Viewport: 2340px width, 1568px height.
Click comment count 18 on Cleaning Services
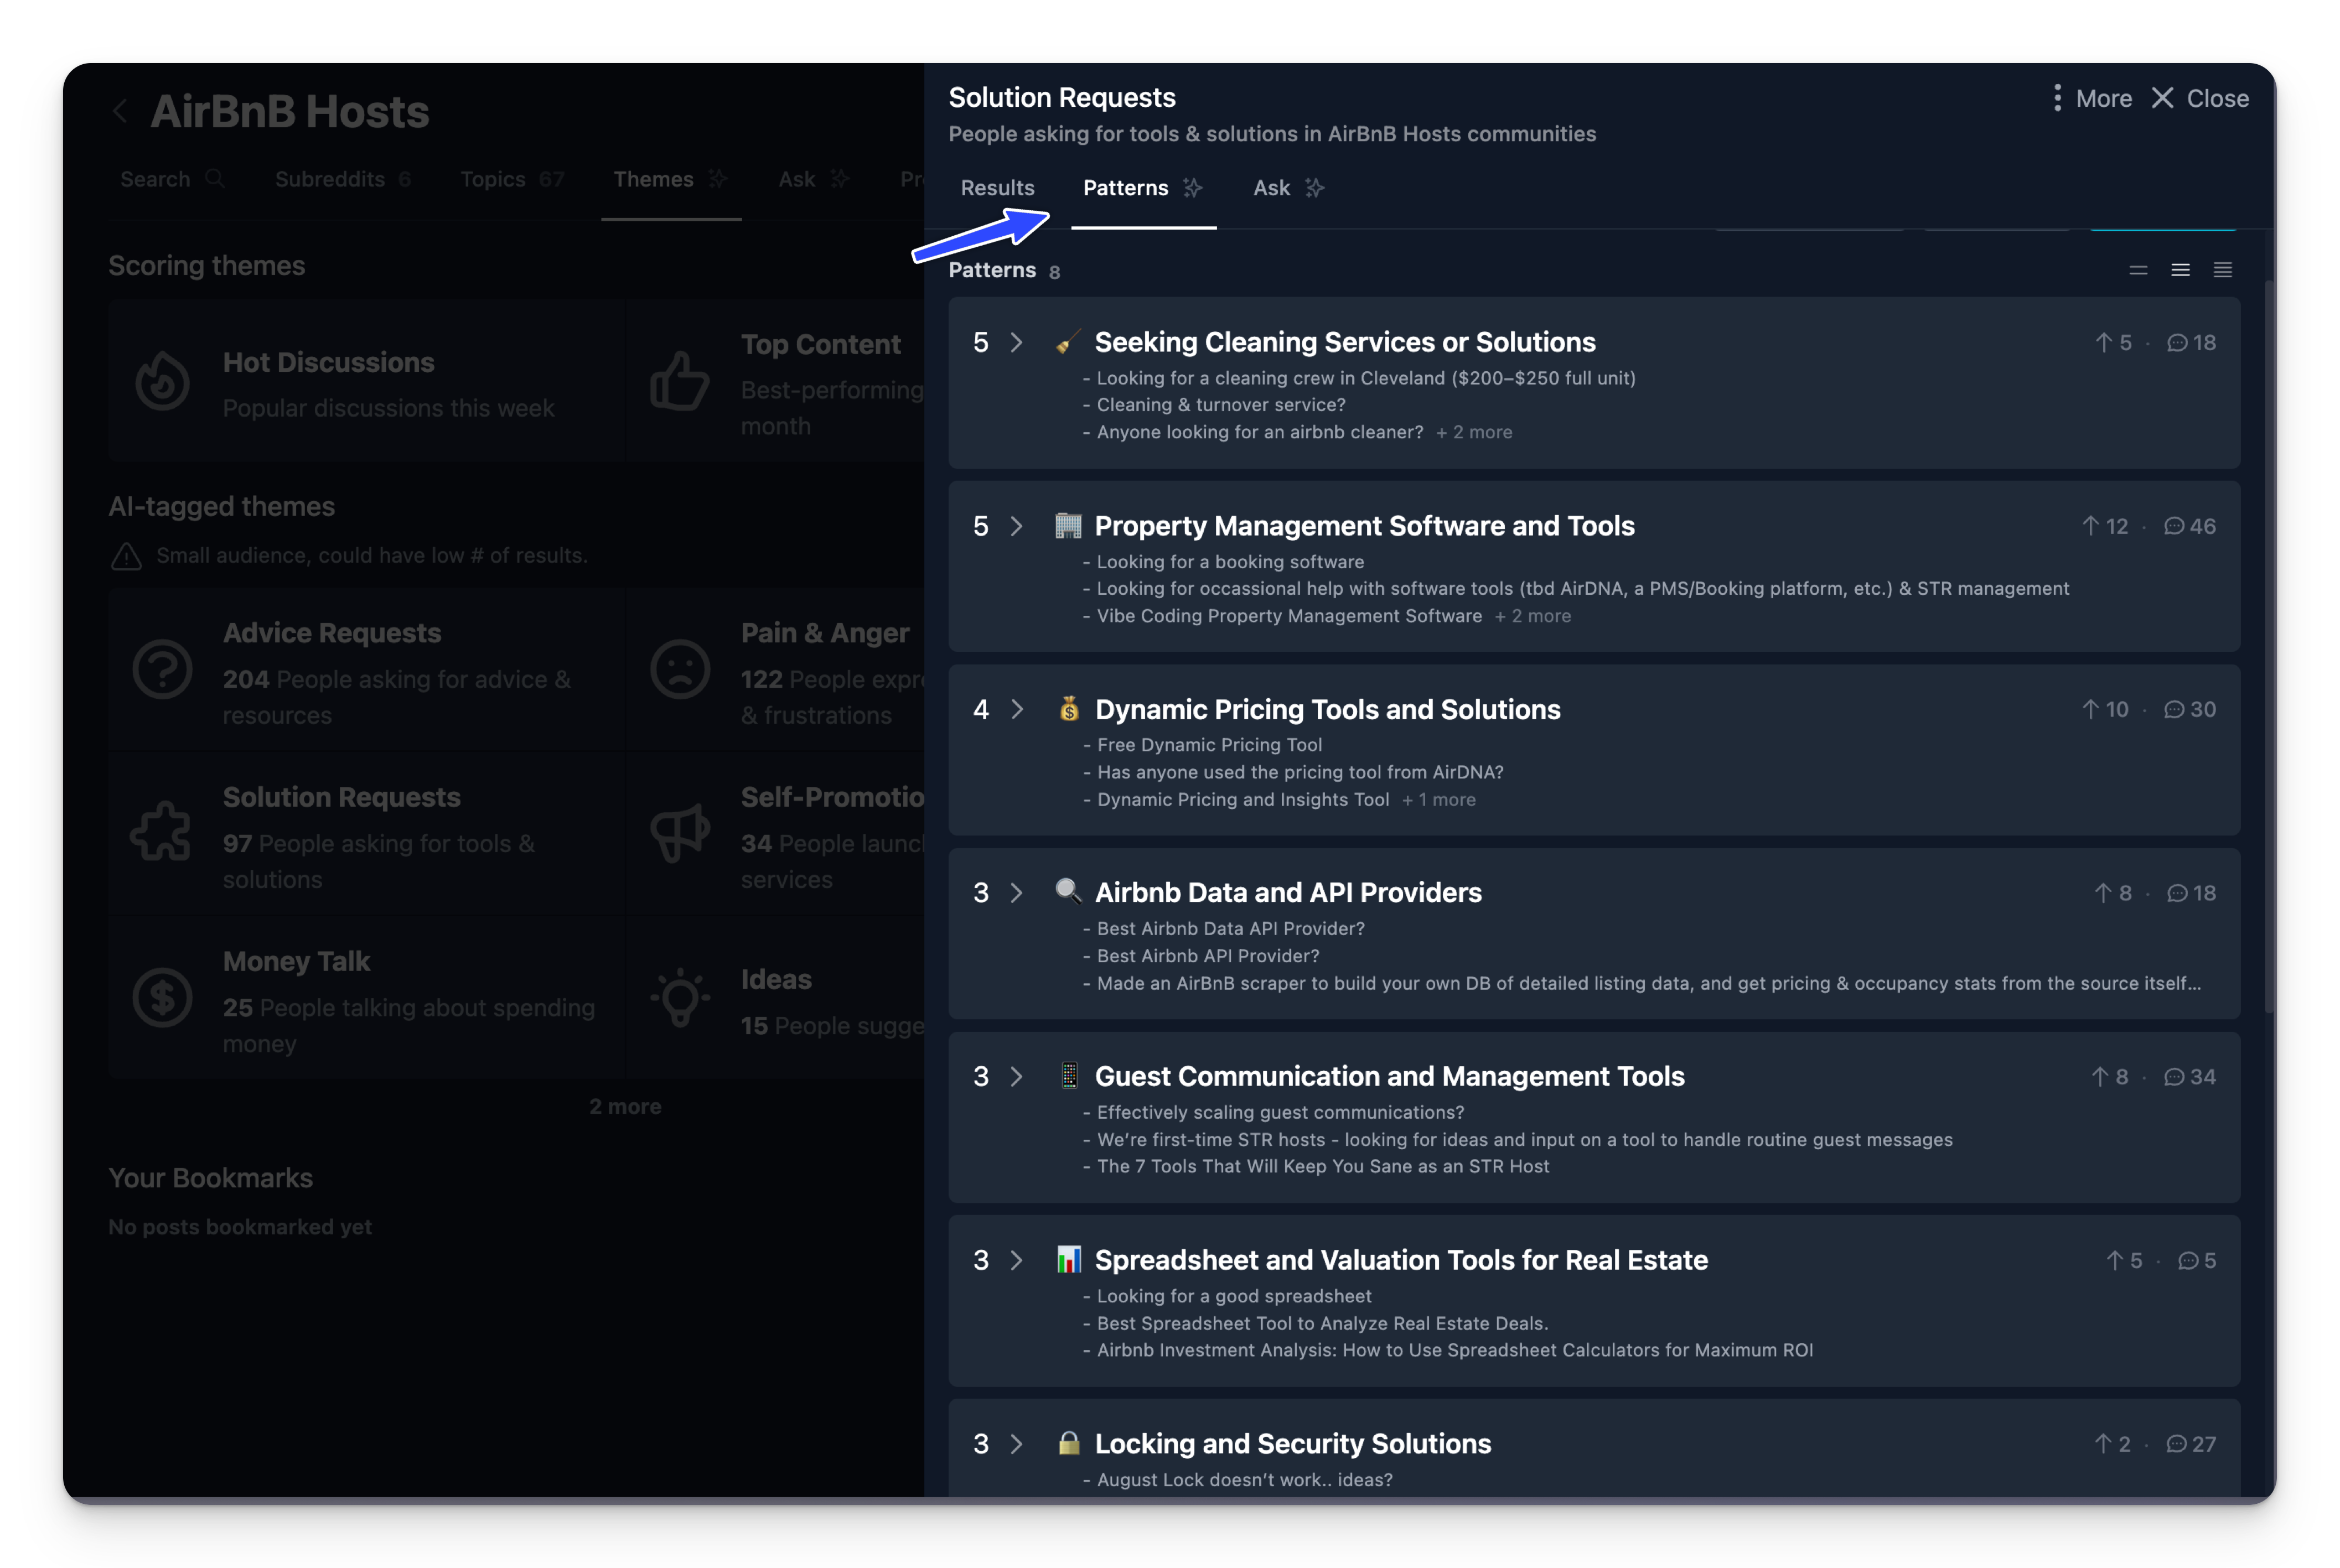coord(2191,343)
